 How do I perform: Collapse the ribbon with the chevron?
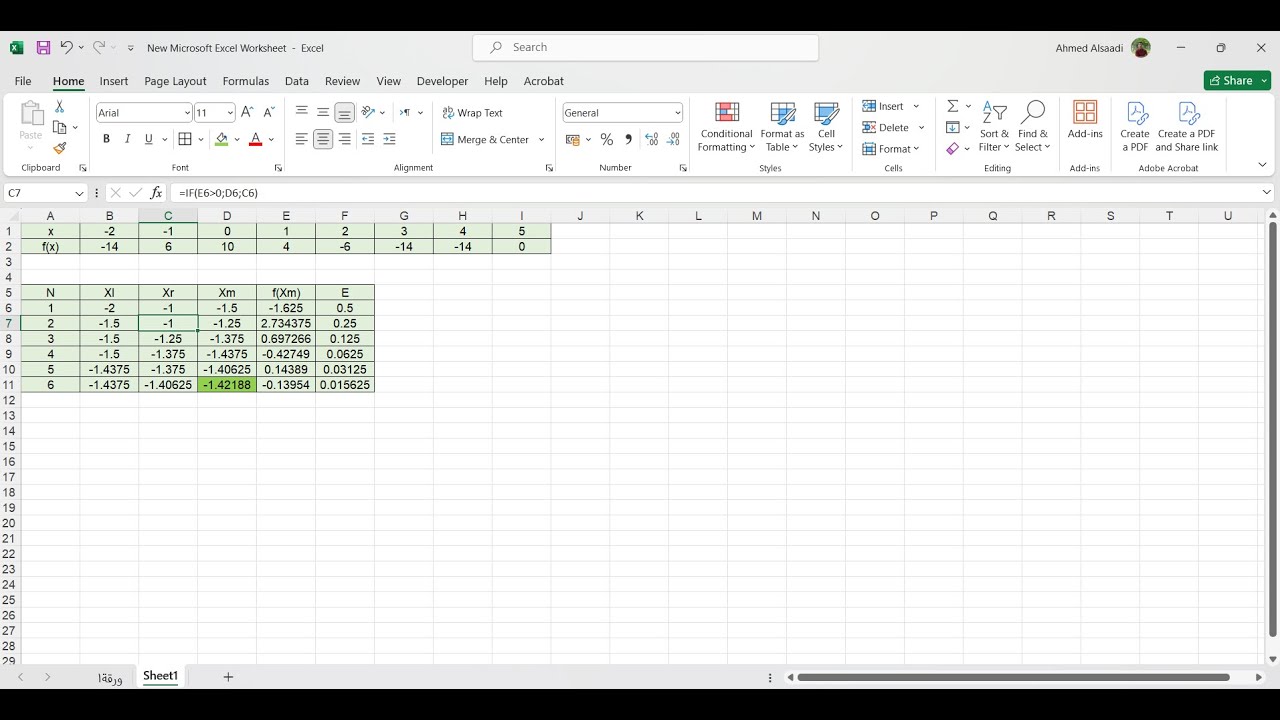(x=1262, y=164)
